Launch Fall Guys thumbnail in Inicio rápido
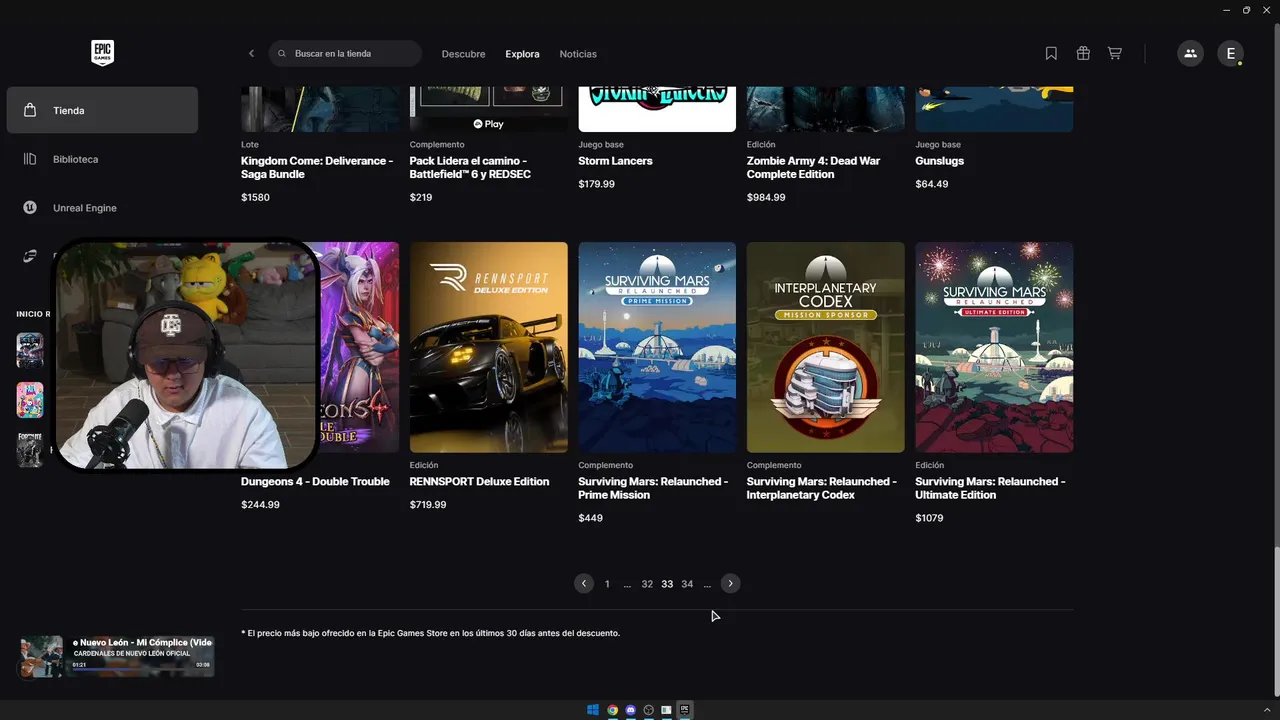 [30, 400]
